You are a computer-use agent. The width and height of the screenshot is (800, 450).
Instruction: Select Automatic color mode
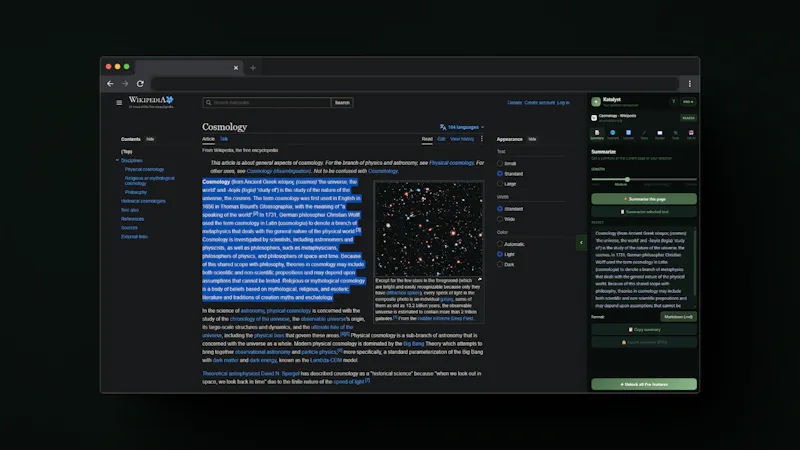(500, 244)
